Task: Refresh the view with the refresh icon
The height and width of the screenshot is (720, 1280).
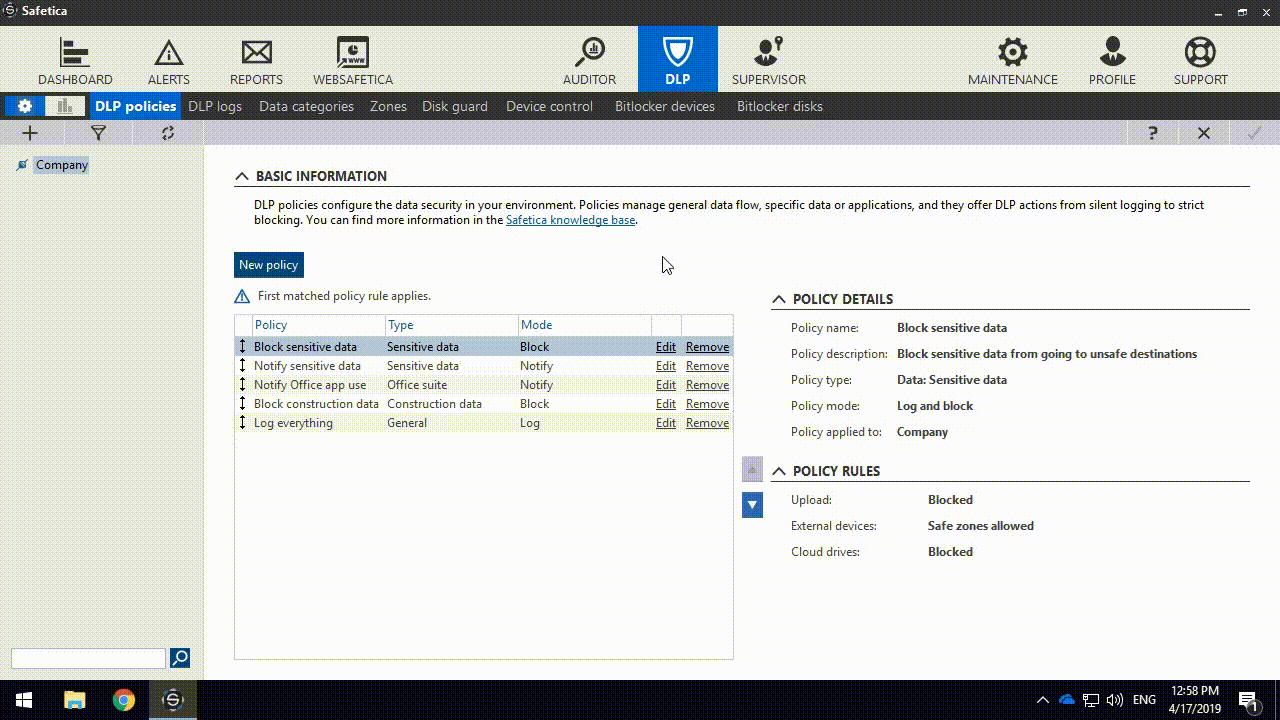Action: 167,132
